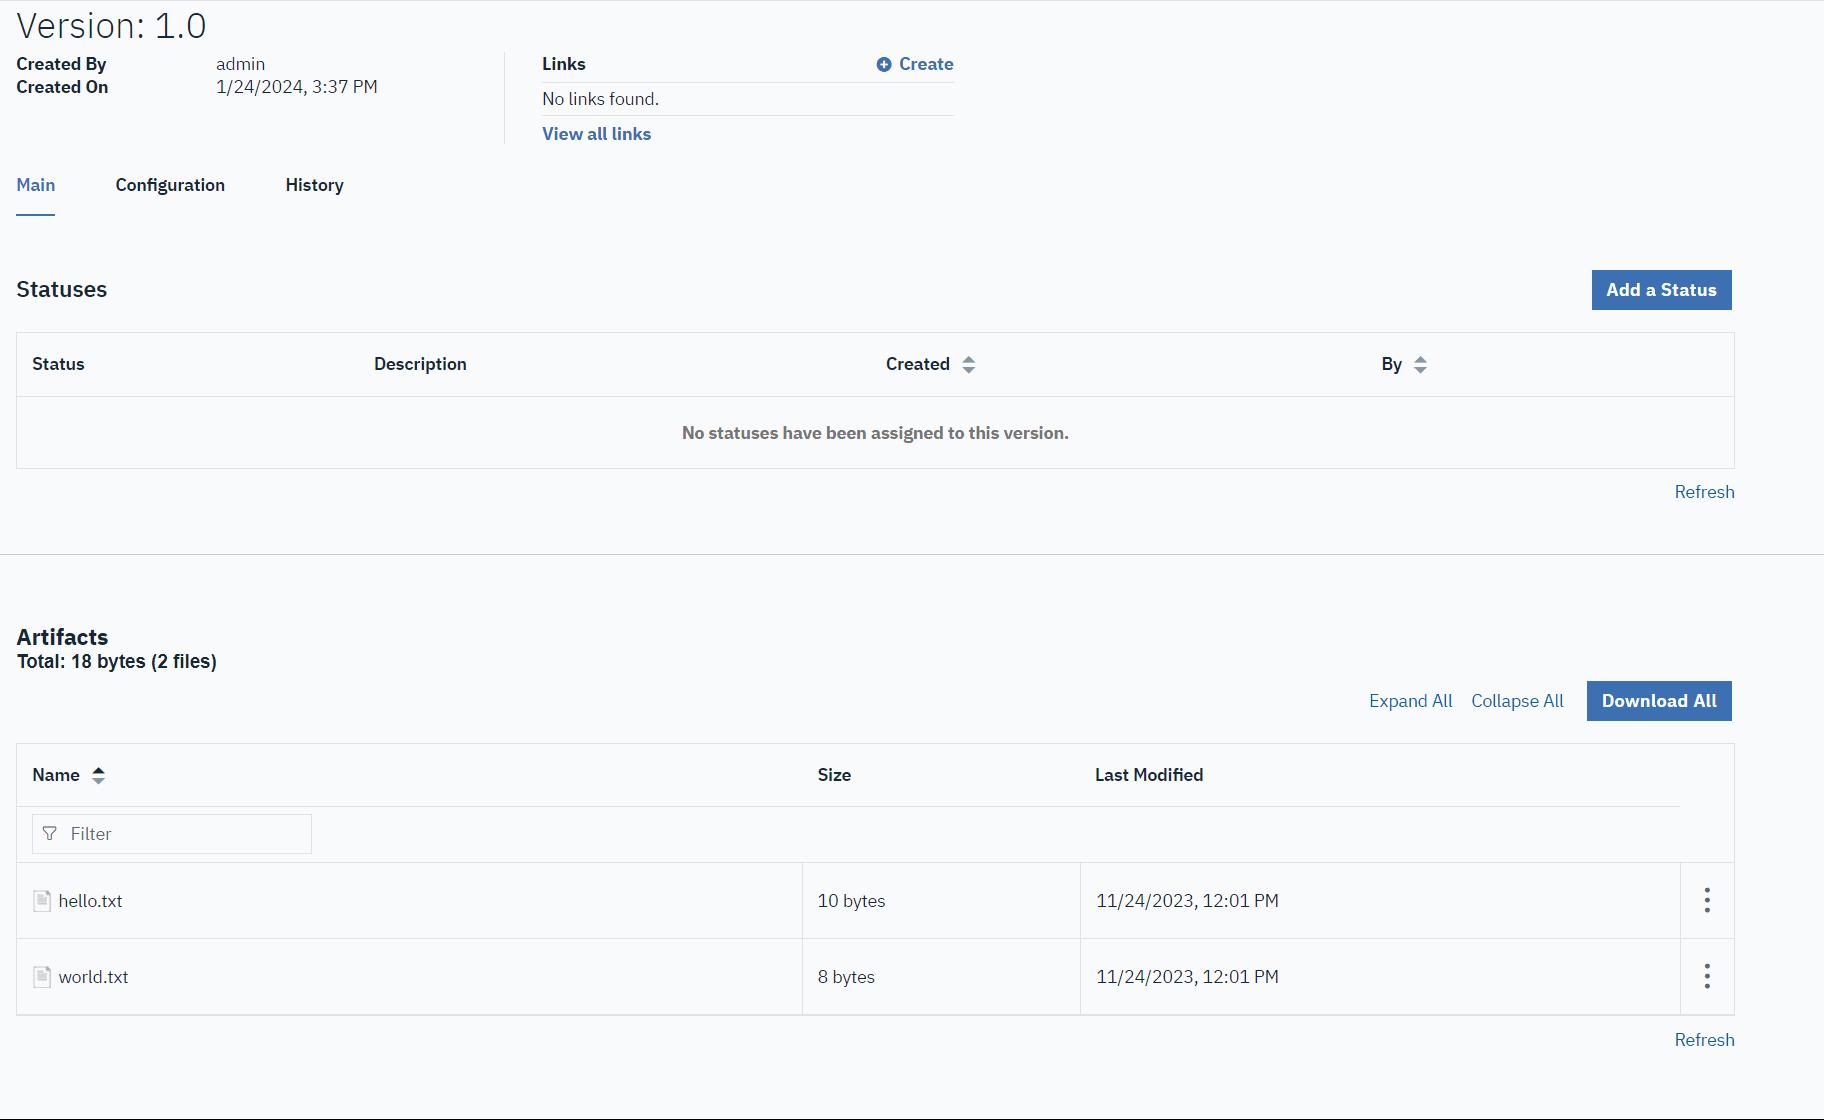Select the Main tab

coord(35,185)
